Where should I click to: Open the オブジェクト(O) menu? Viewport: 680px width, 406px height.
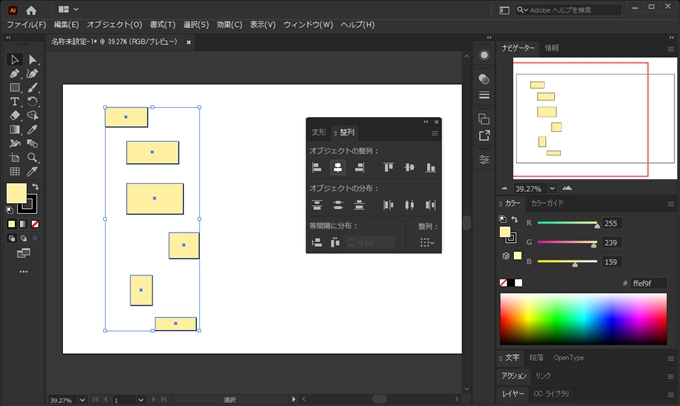click(114, 25)
